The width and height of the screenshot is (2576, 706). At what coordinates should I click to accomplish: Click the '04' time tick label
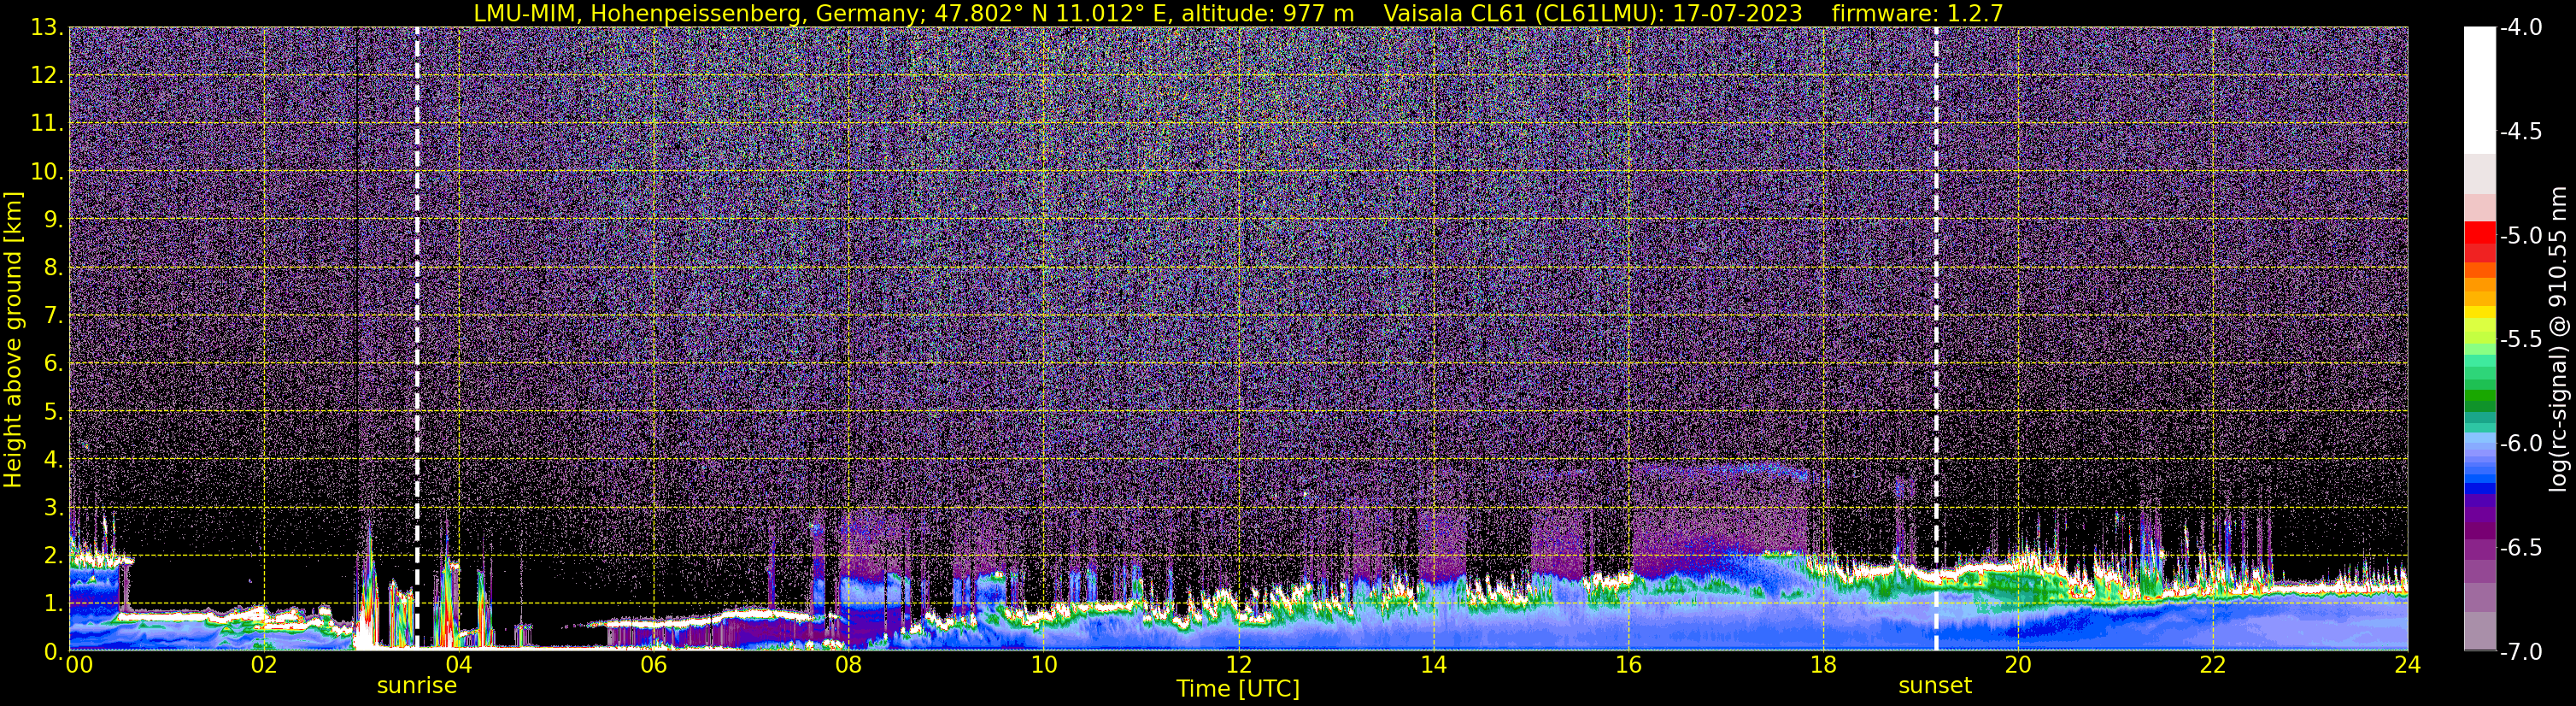pyautogui.click(x=459, y=665)
